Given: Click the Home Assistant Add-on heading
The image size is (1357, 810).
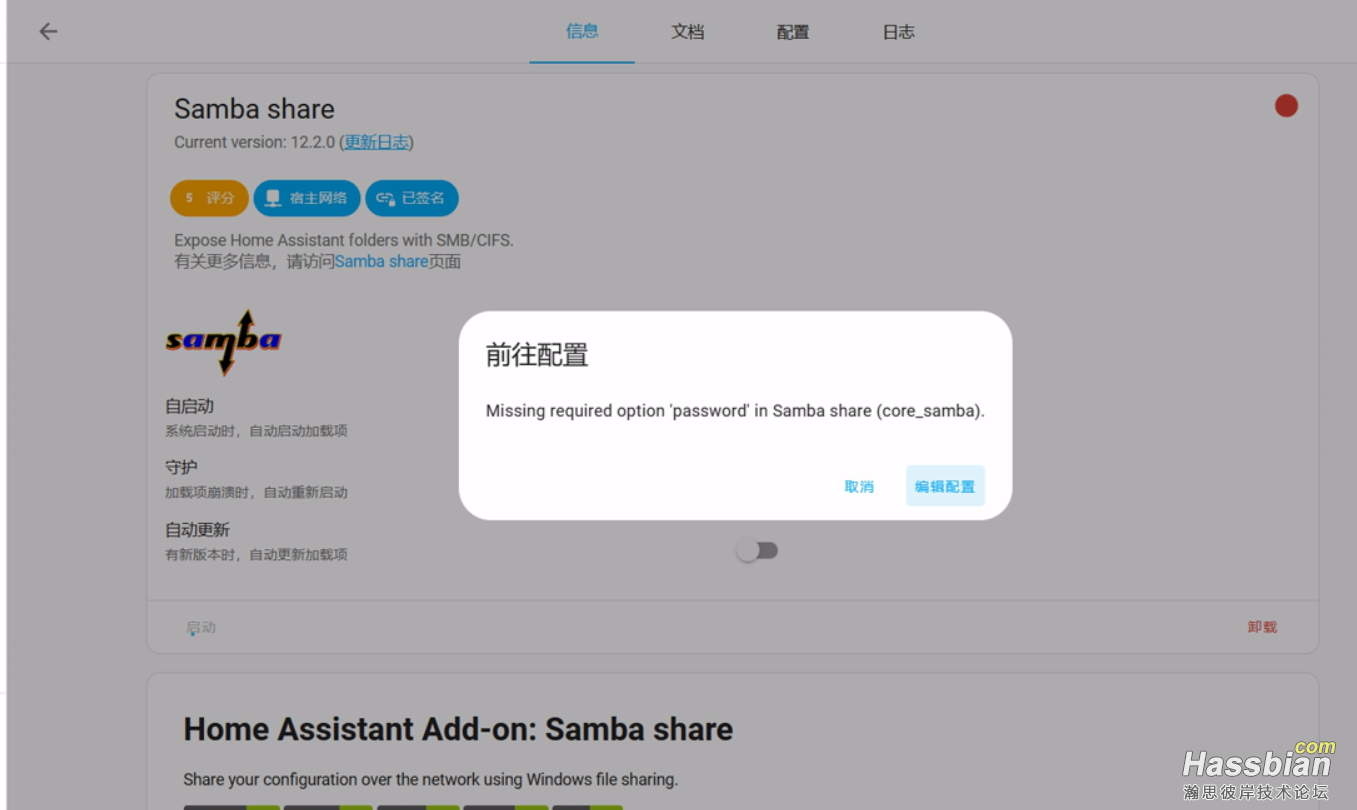Looking at the screenshot, I should (458, 729).
